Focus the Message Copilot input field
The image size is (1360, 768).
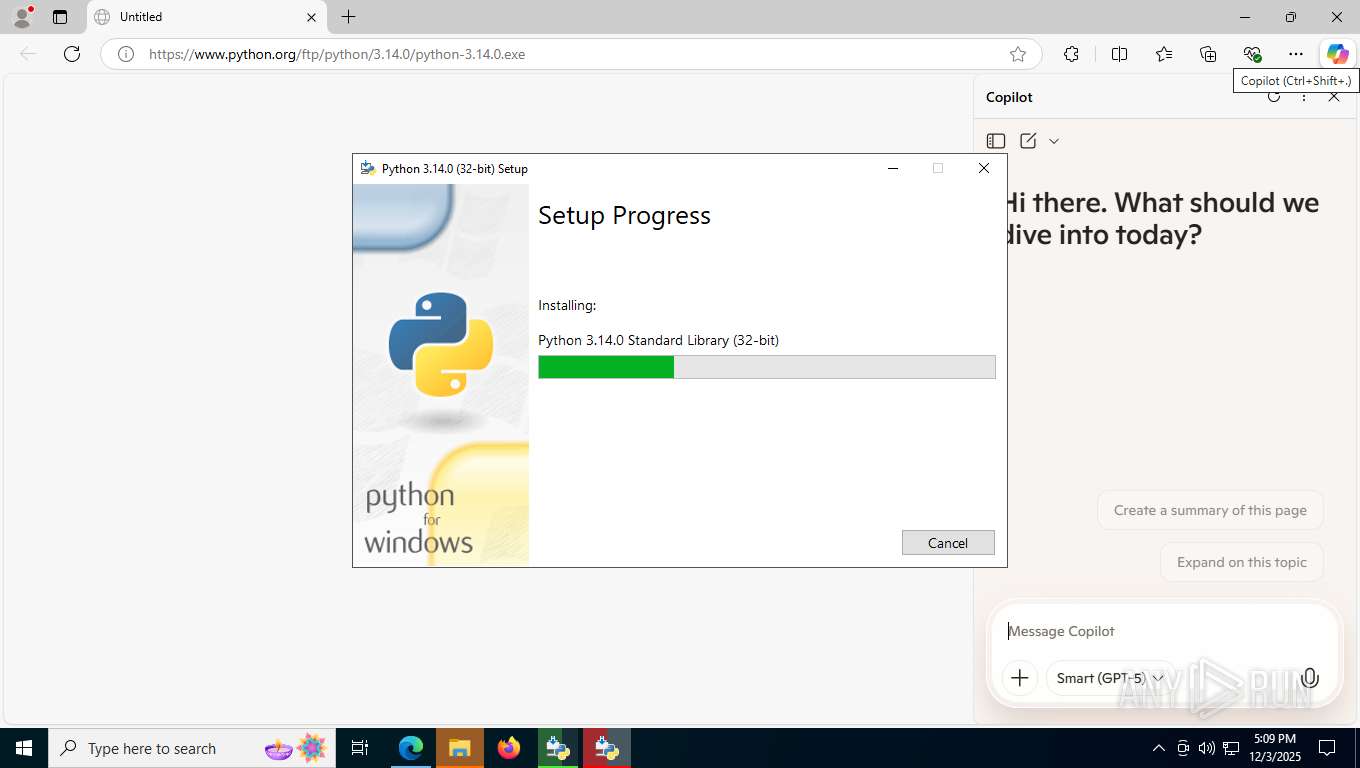pyautogui.click(x=1165, y=631)
